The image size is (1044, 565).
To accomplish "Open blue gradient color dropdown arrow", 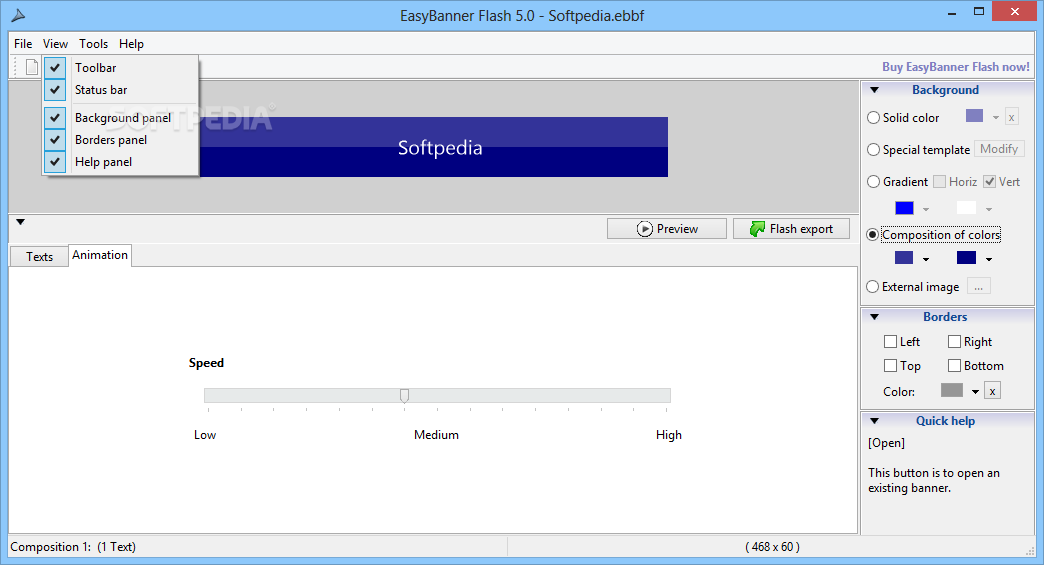I will coord(925,210).
